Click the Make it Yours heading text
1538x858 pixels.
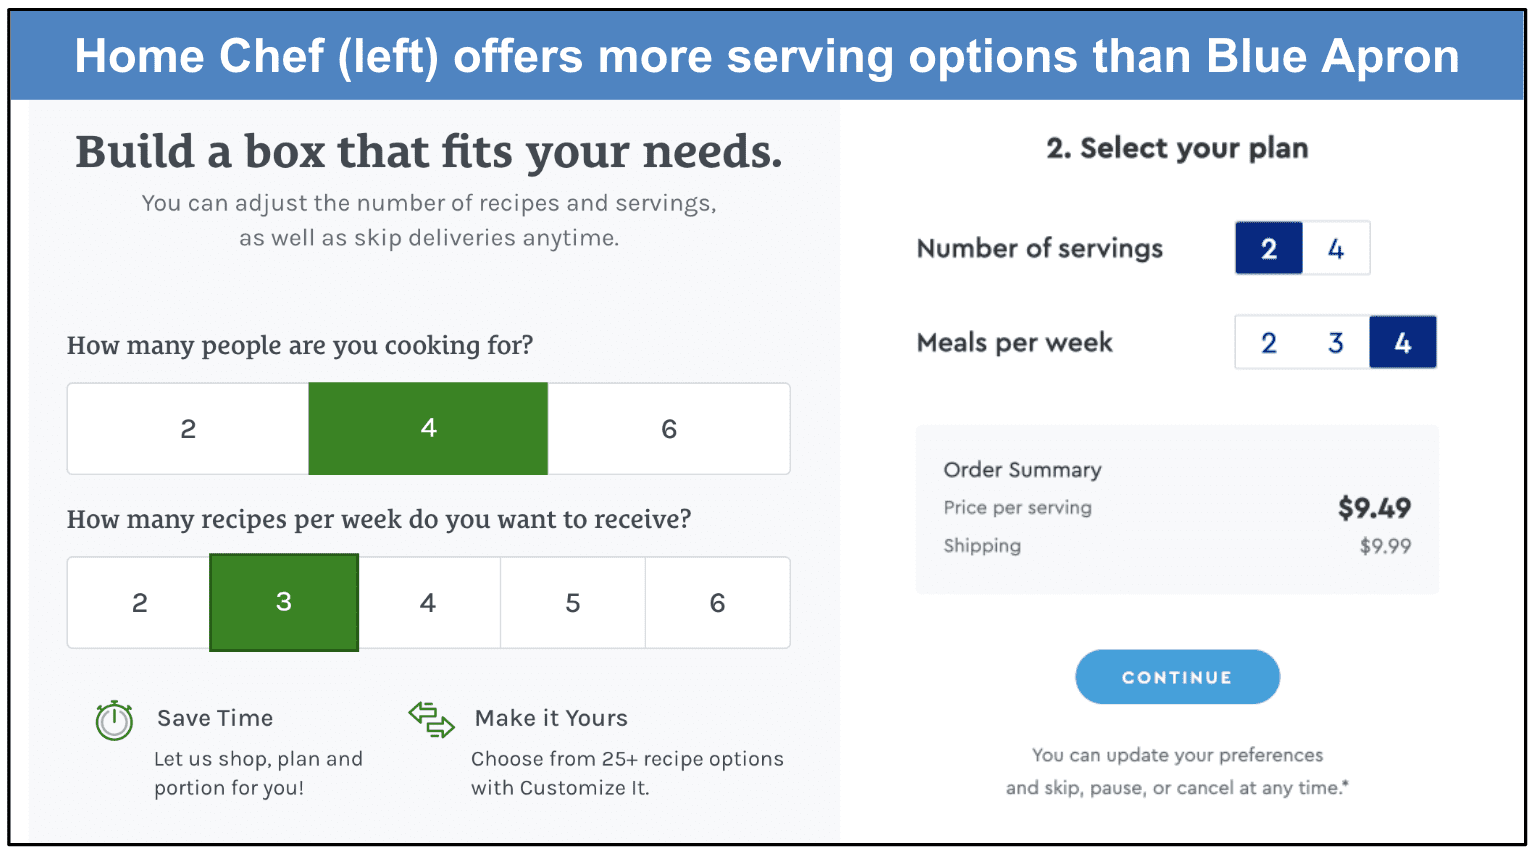coord(551,718)
